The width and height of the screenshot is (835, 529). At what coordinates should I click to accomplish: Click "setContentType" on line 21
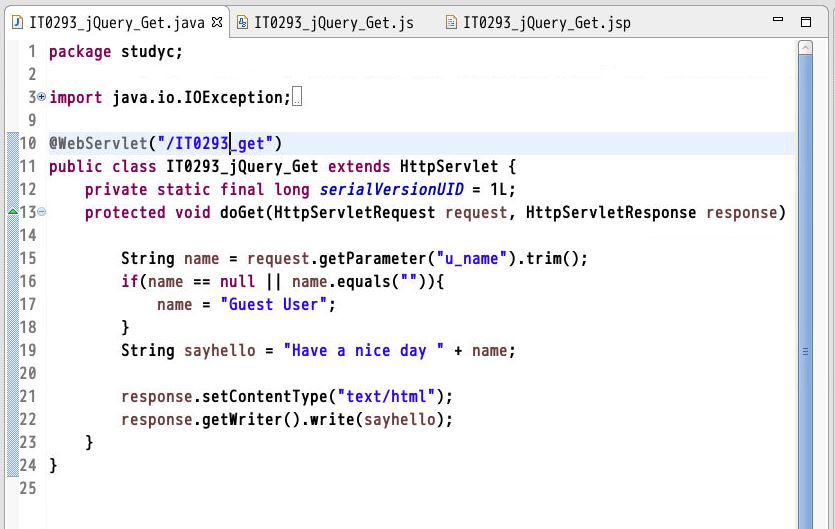coord(264,396)
